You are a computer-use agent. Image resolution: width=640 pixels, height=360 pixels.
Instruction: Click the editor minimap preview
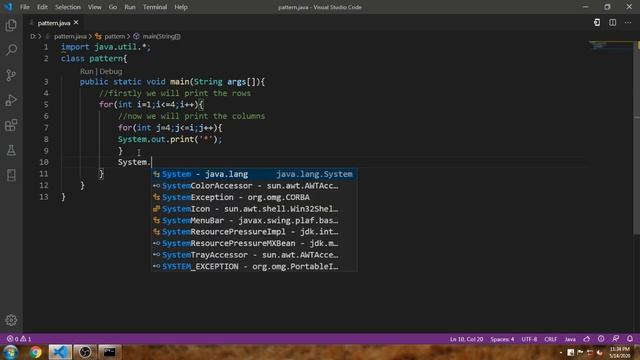coord(611,45)
